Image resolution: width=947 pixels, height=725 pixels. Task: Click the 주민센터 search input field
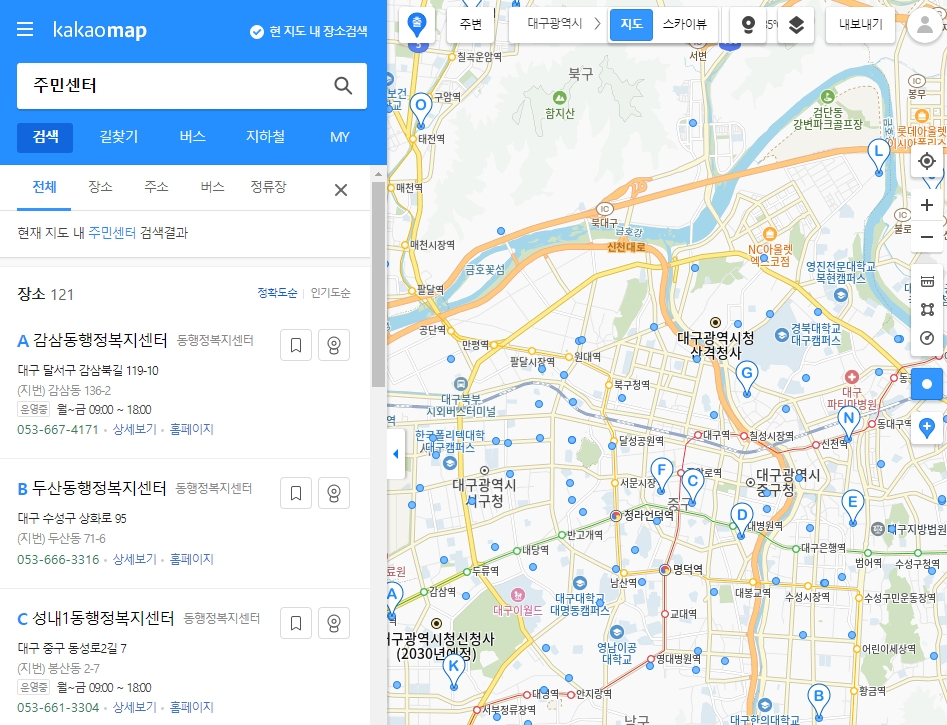(x=150, y=87)
